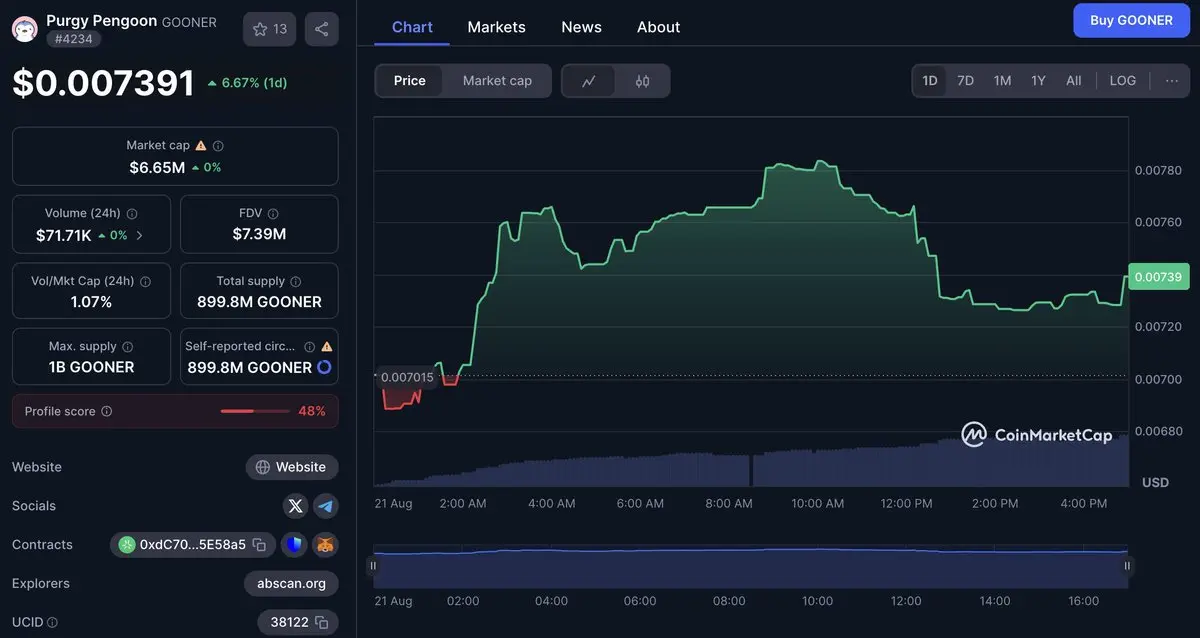Select the 1D time range

click(x=930, y=81)
